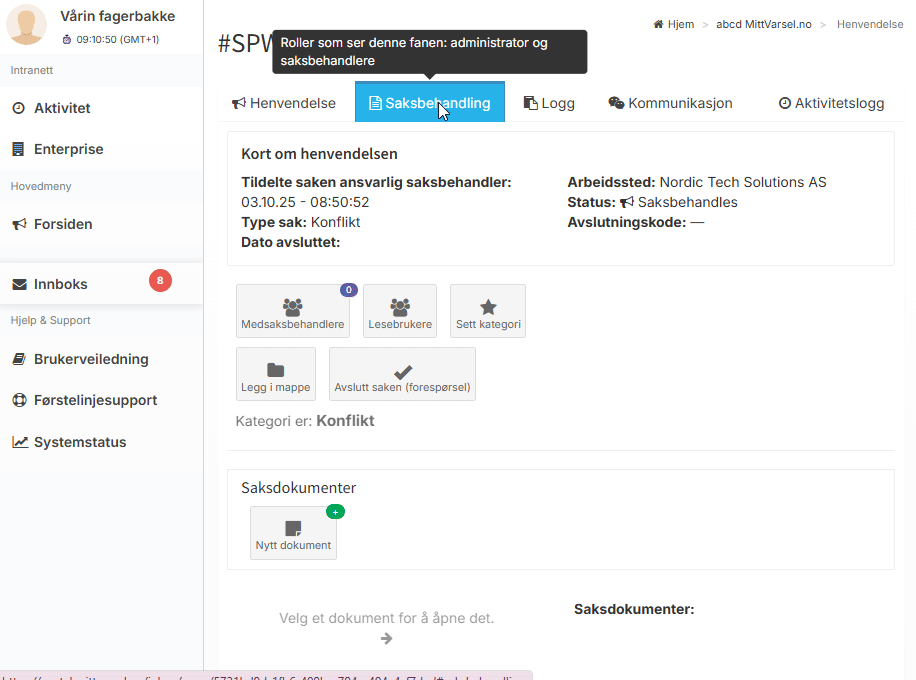
Task: Click the green plus badge on Nytt dokument
Action: pyautogui.click(x=335, y=512)
